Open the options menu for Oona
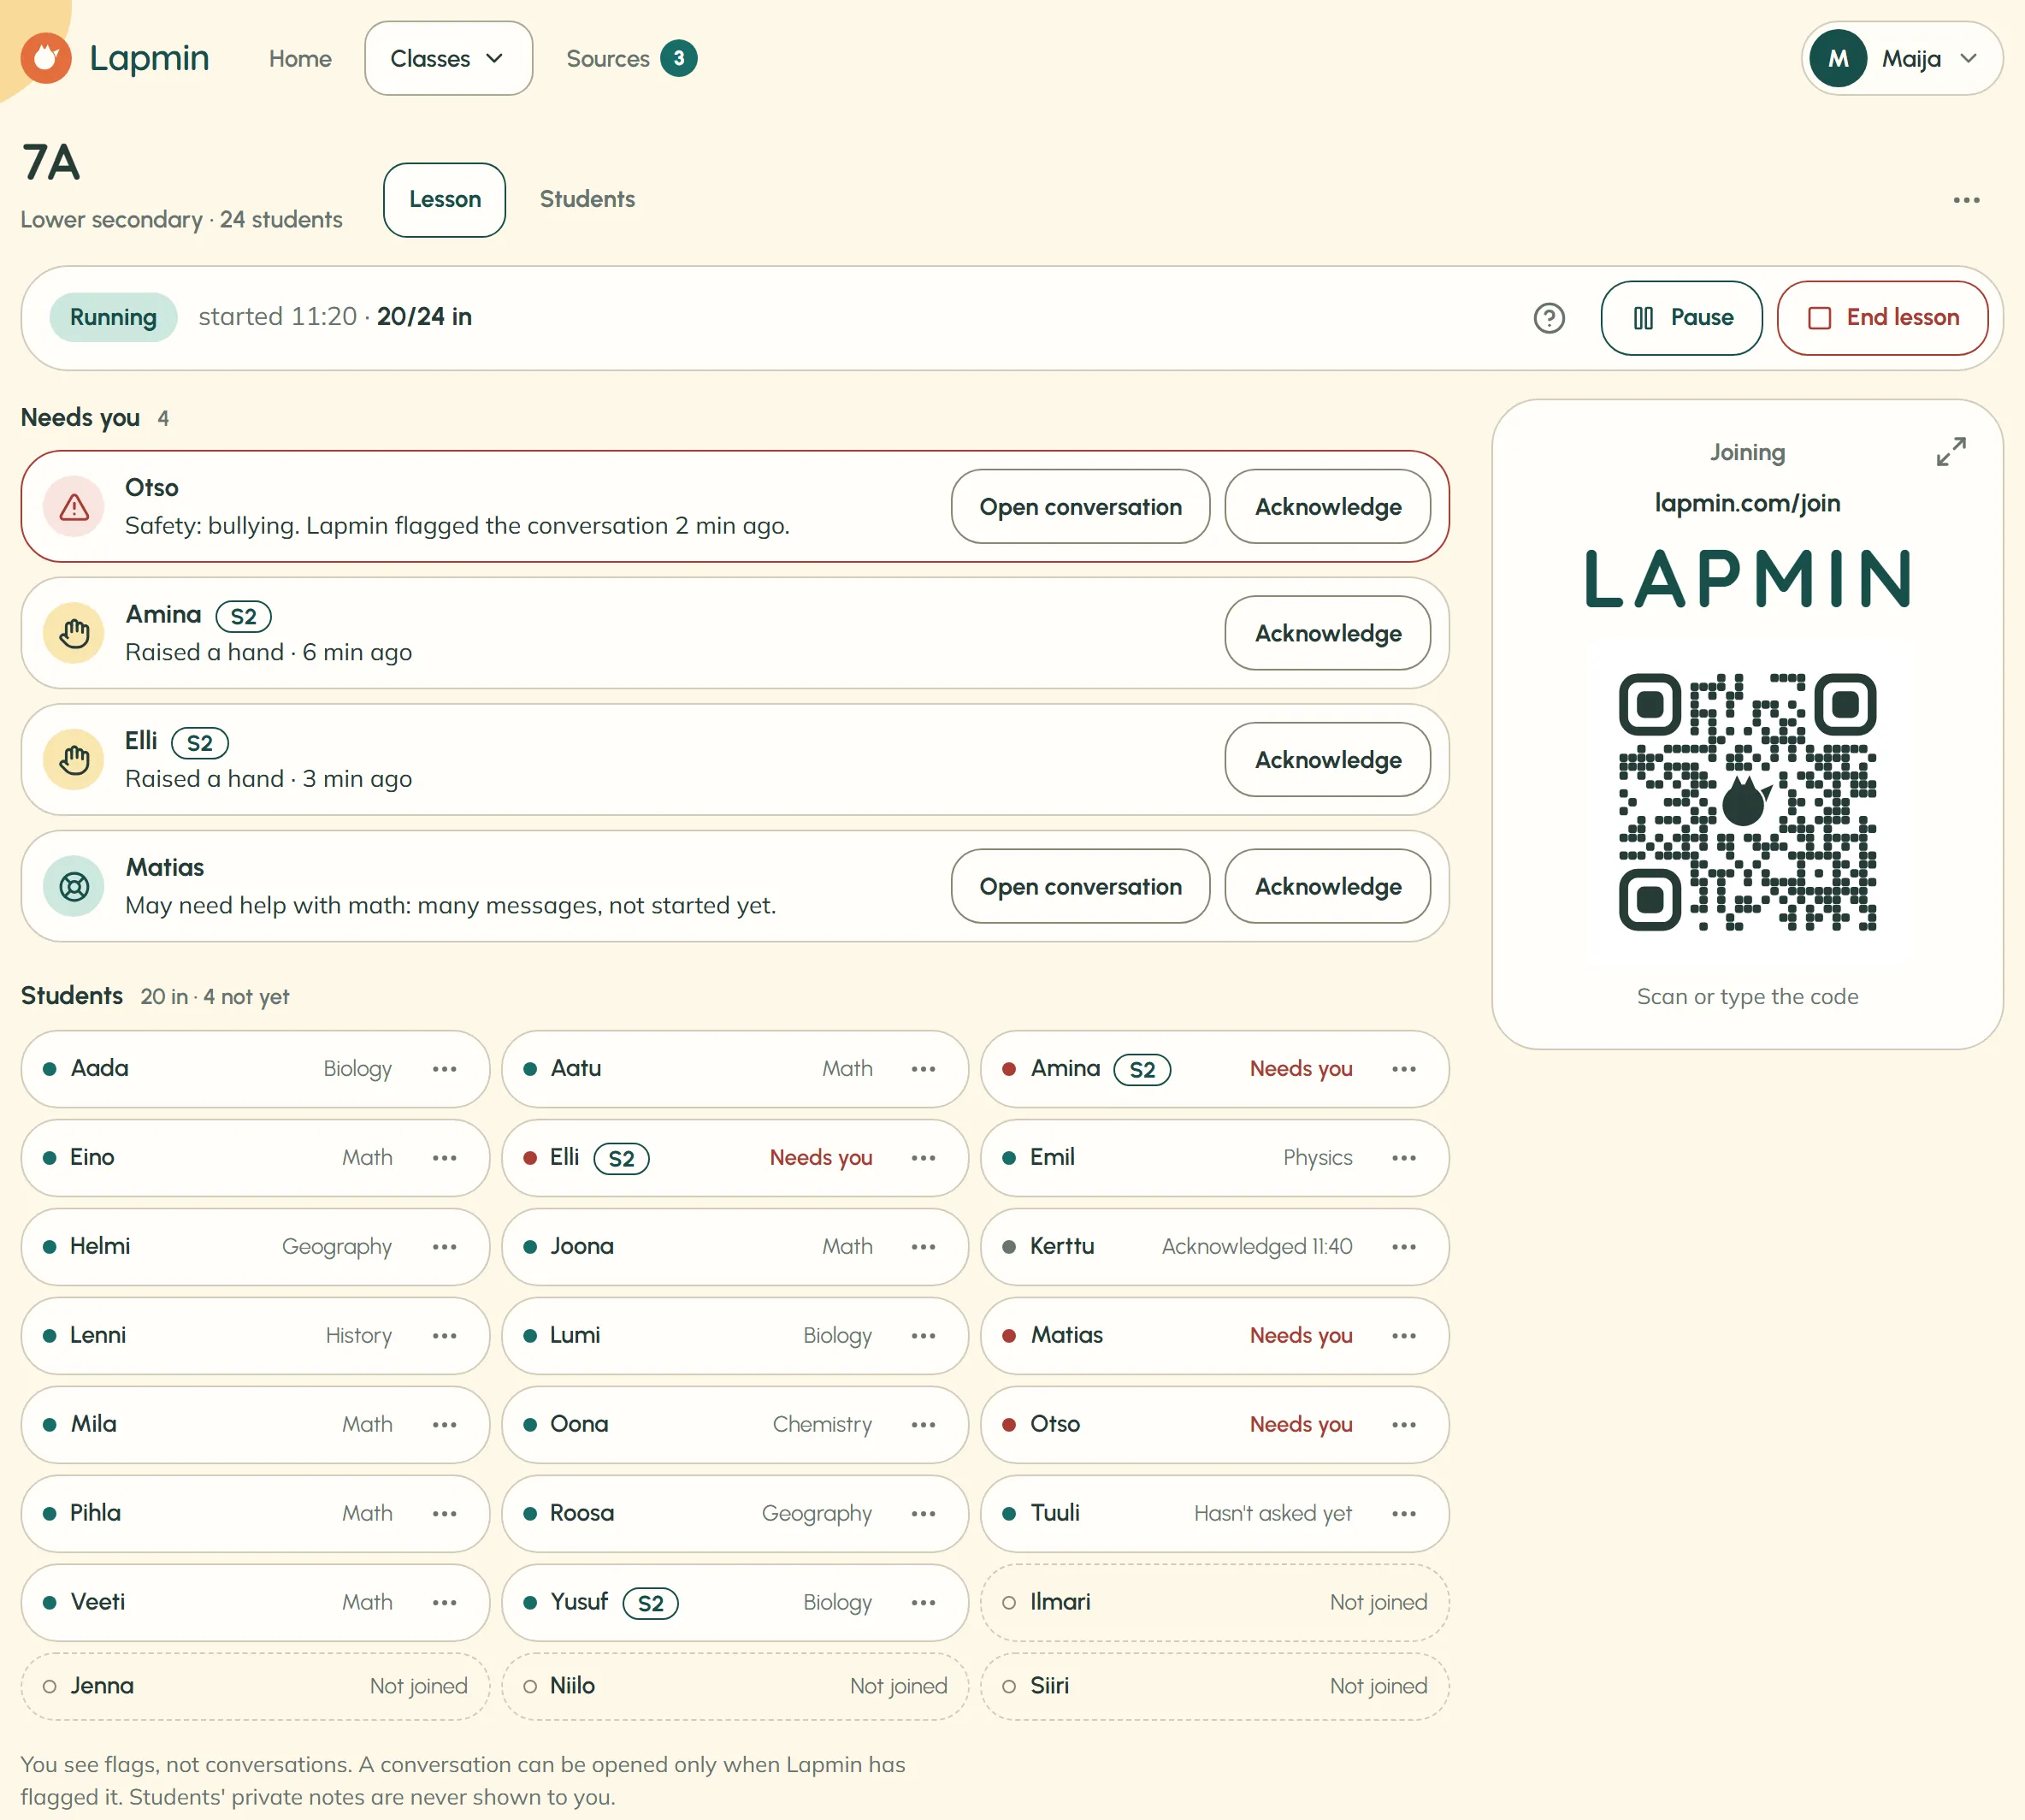The height and width of the screenshot is (1820, 2025). (924, 1425)
